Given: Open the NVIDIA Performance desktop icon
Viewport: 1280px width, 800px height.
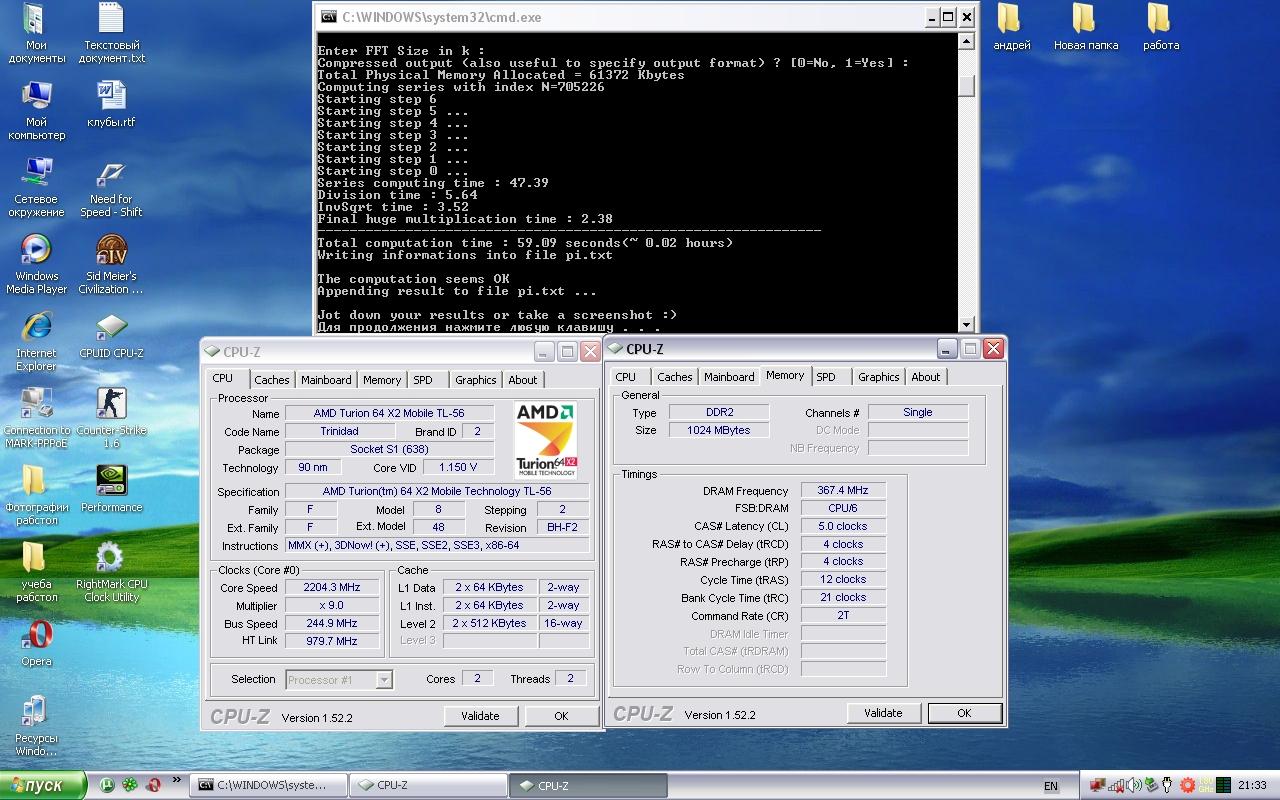Looking at the screenshot, I should click(x=111, y=487).
